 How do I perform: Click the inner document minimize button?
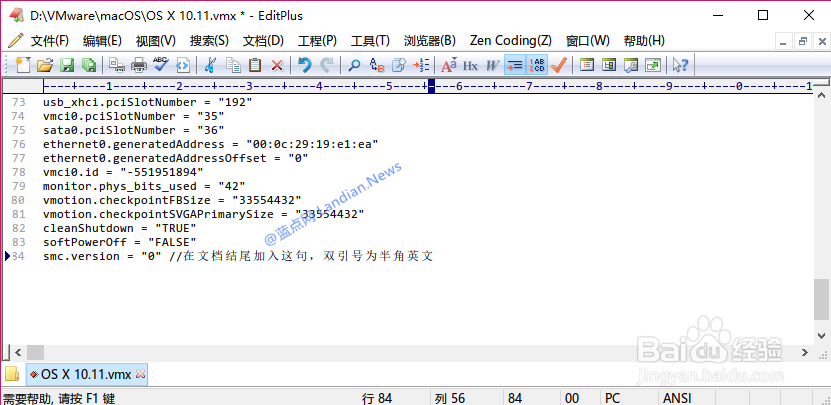tap(785, 41)
